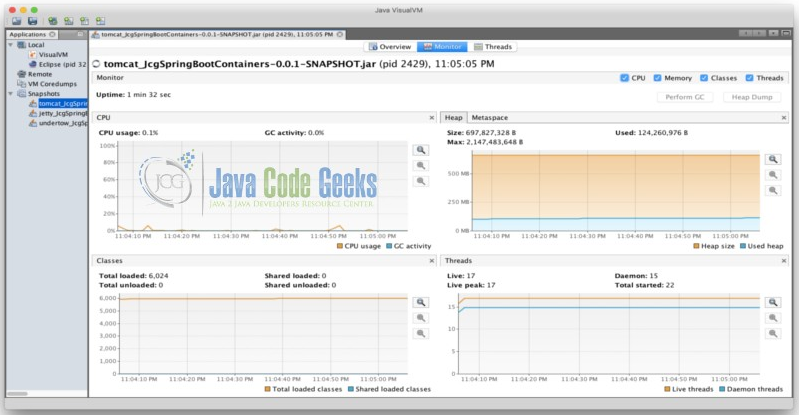This screenshot has width=799, height=415.
Task: Select the tomcat_JcgSpring snapshot item
Action: tap(58, 103)
